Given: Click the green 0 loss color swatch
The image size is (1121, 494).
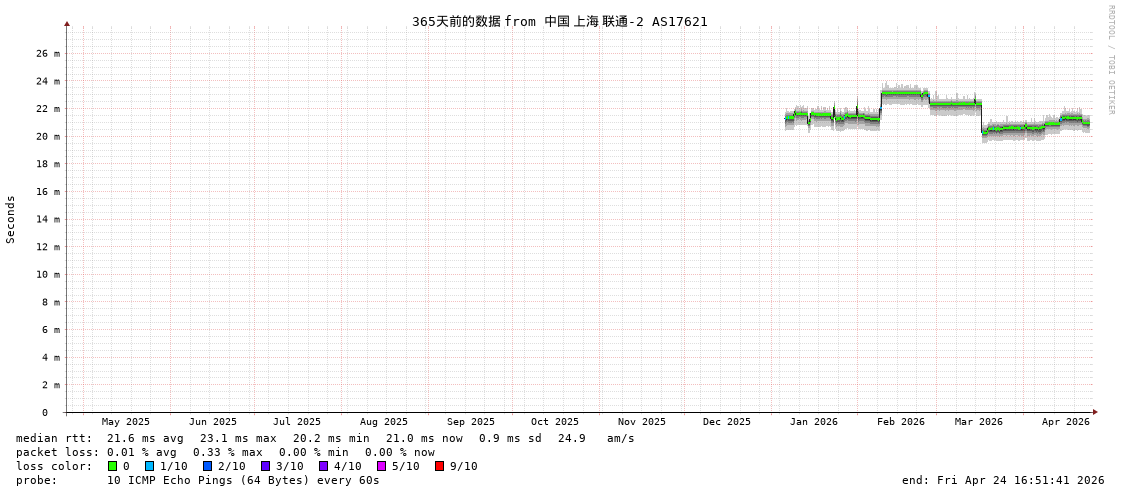Looking at the screenshot, I should coord(113,466).
